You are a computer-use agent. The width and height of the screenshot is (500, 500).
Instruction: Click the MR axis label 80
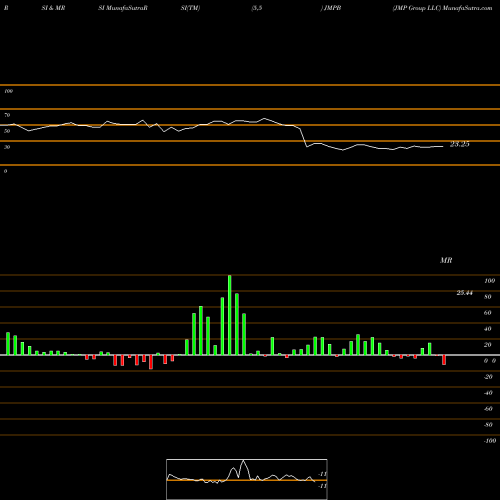pyautogui.click(x=488, y=297)
